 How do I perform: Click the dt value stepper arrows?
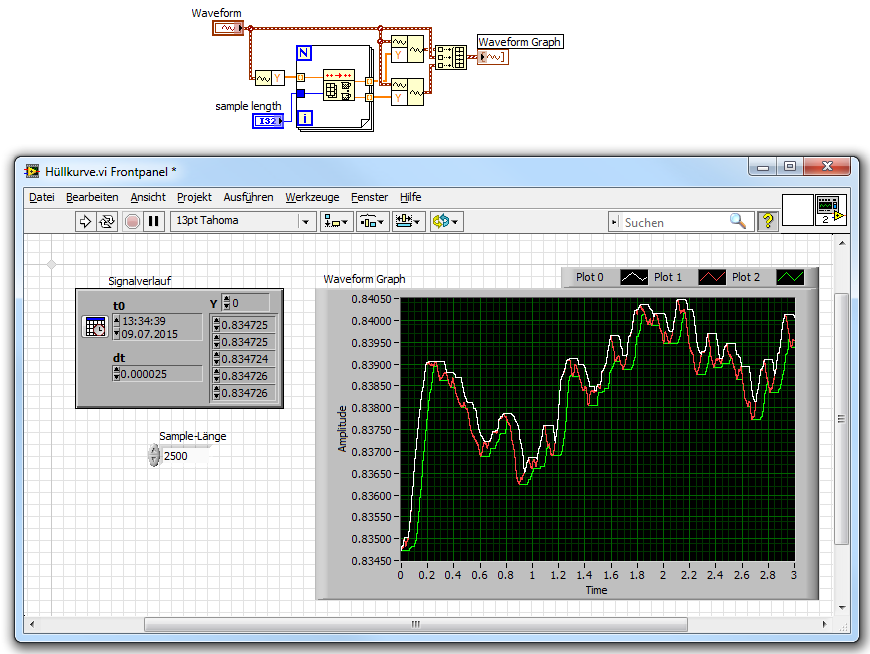click(x=116, y=374)
